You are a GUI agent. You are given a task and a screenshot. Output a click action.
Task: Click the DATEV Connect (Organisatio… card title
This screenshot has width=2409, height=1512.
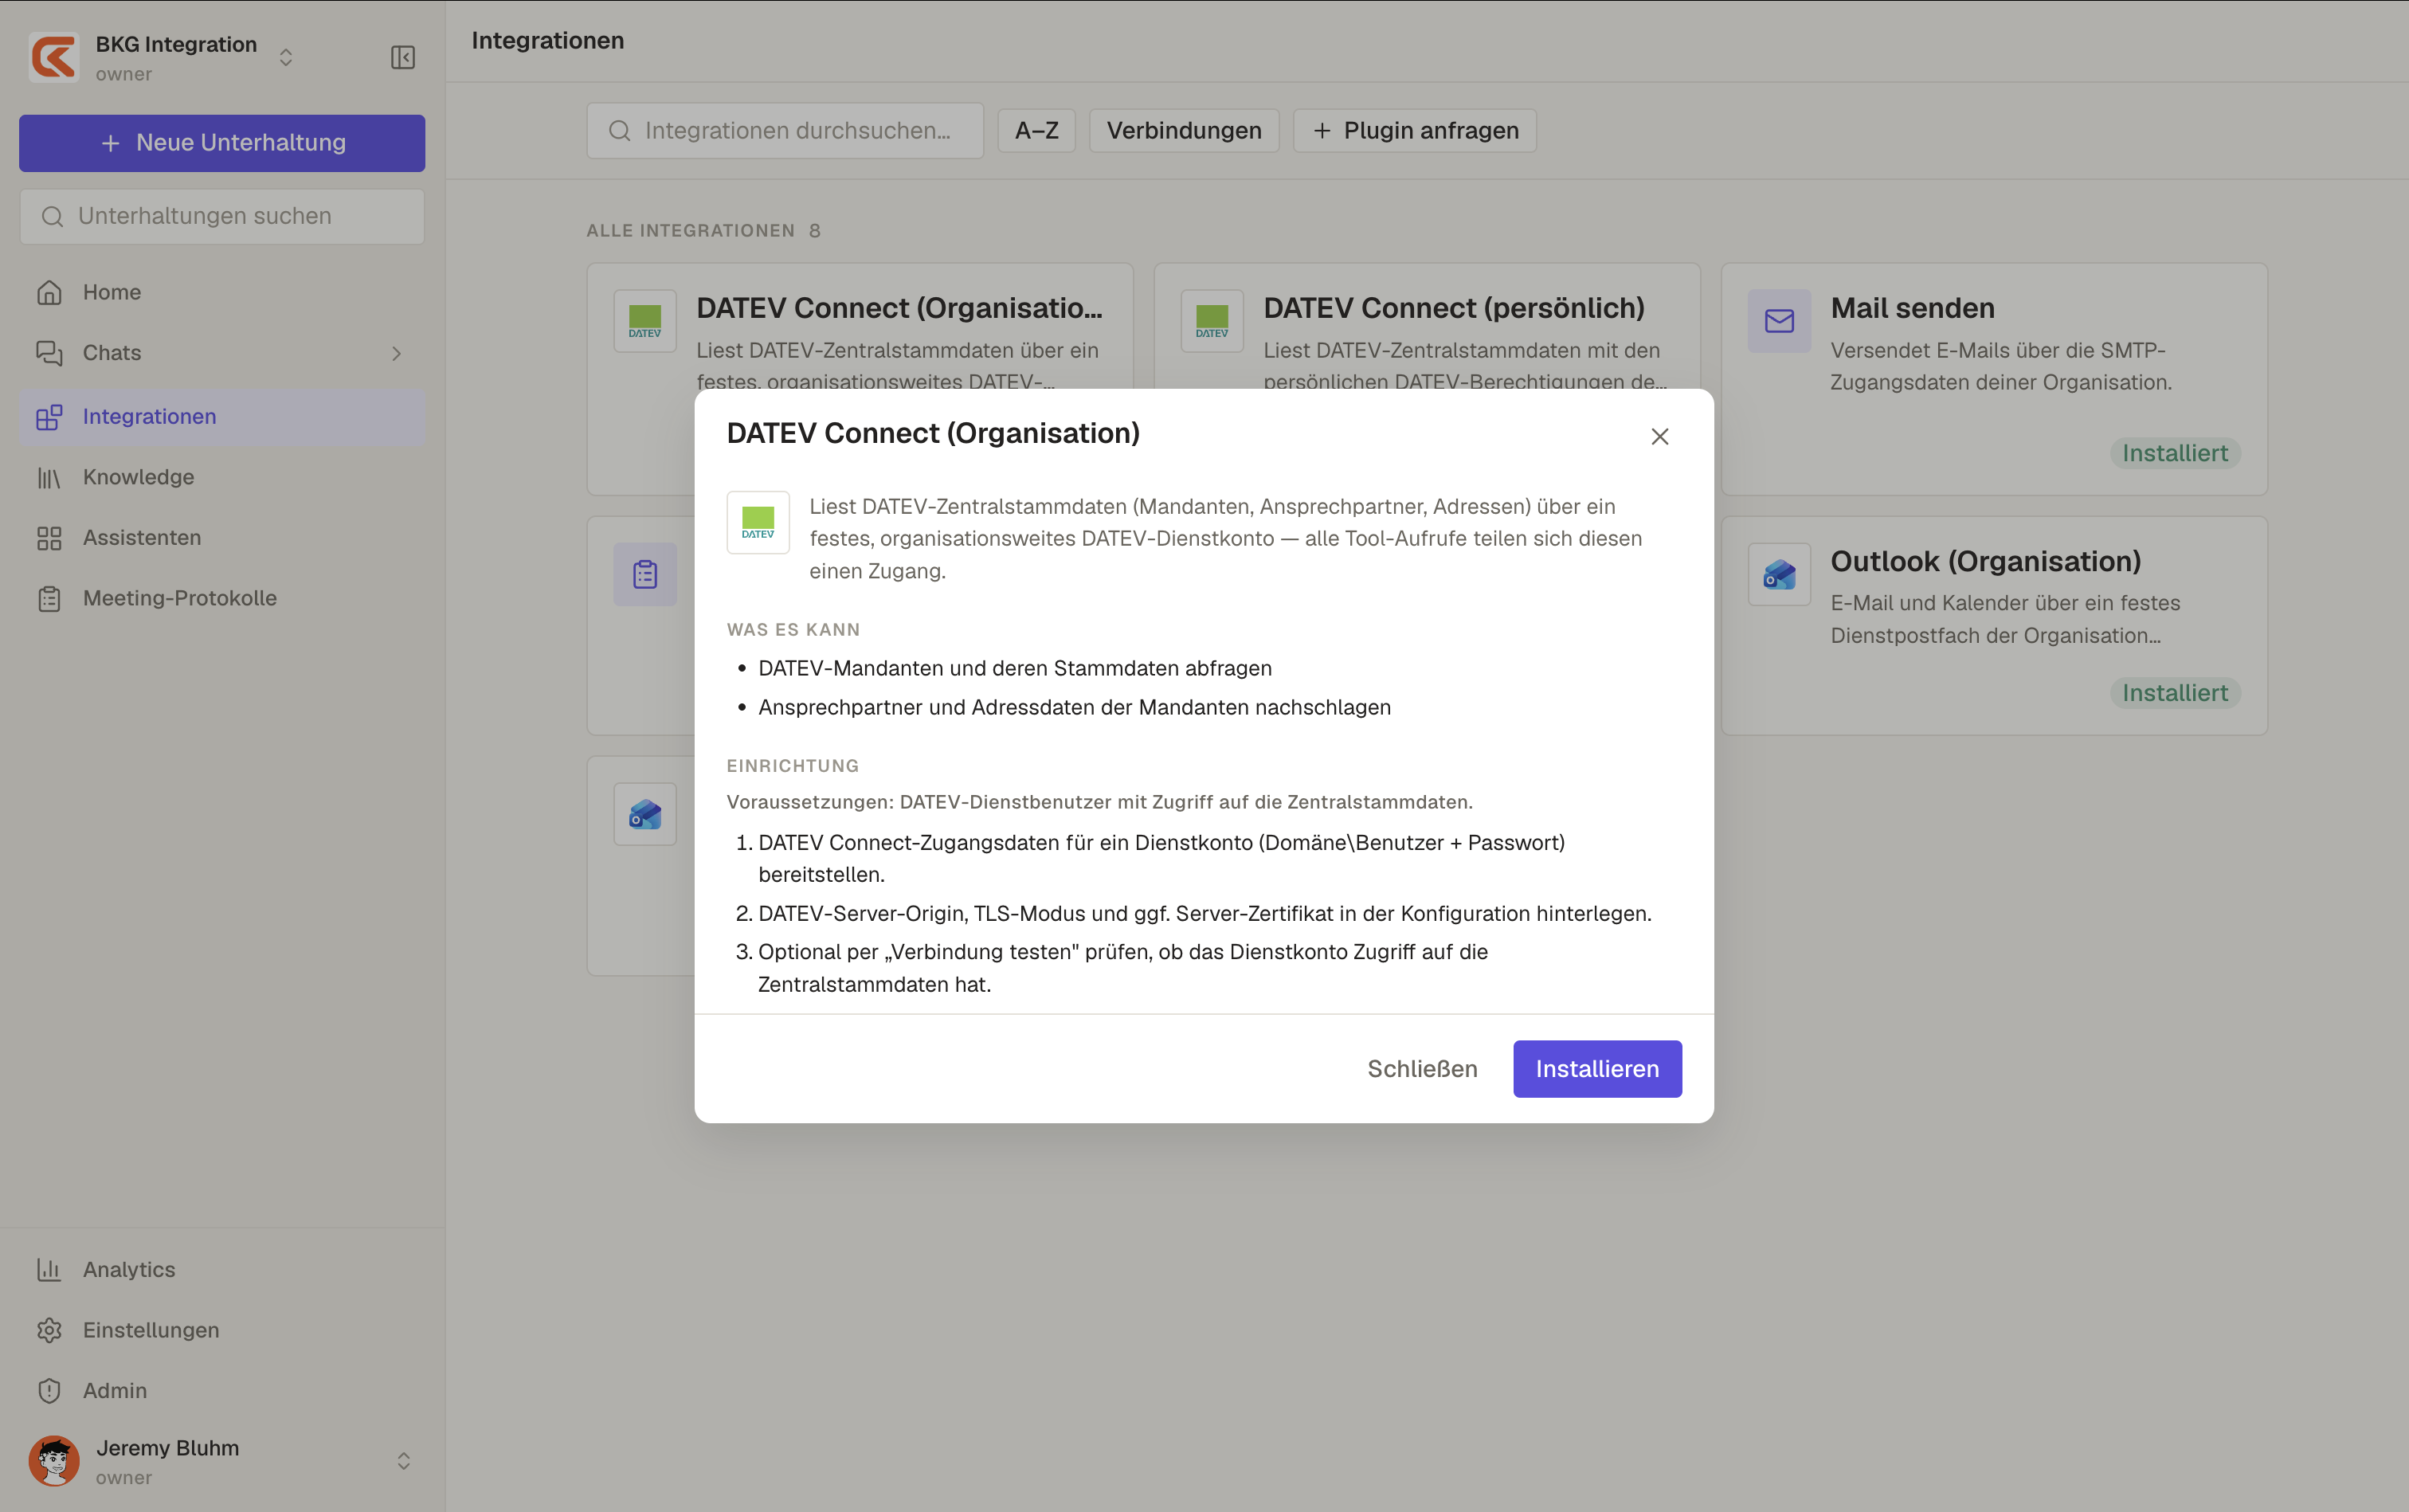(899, 308)
